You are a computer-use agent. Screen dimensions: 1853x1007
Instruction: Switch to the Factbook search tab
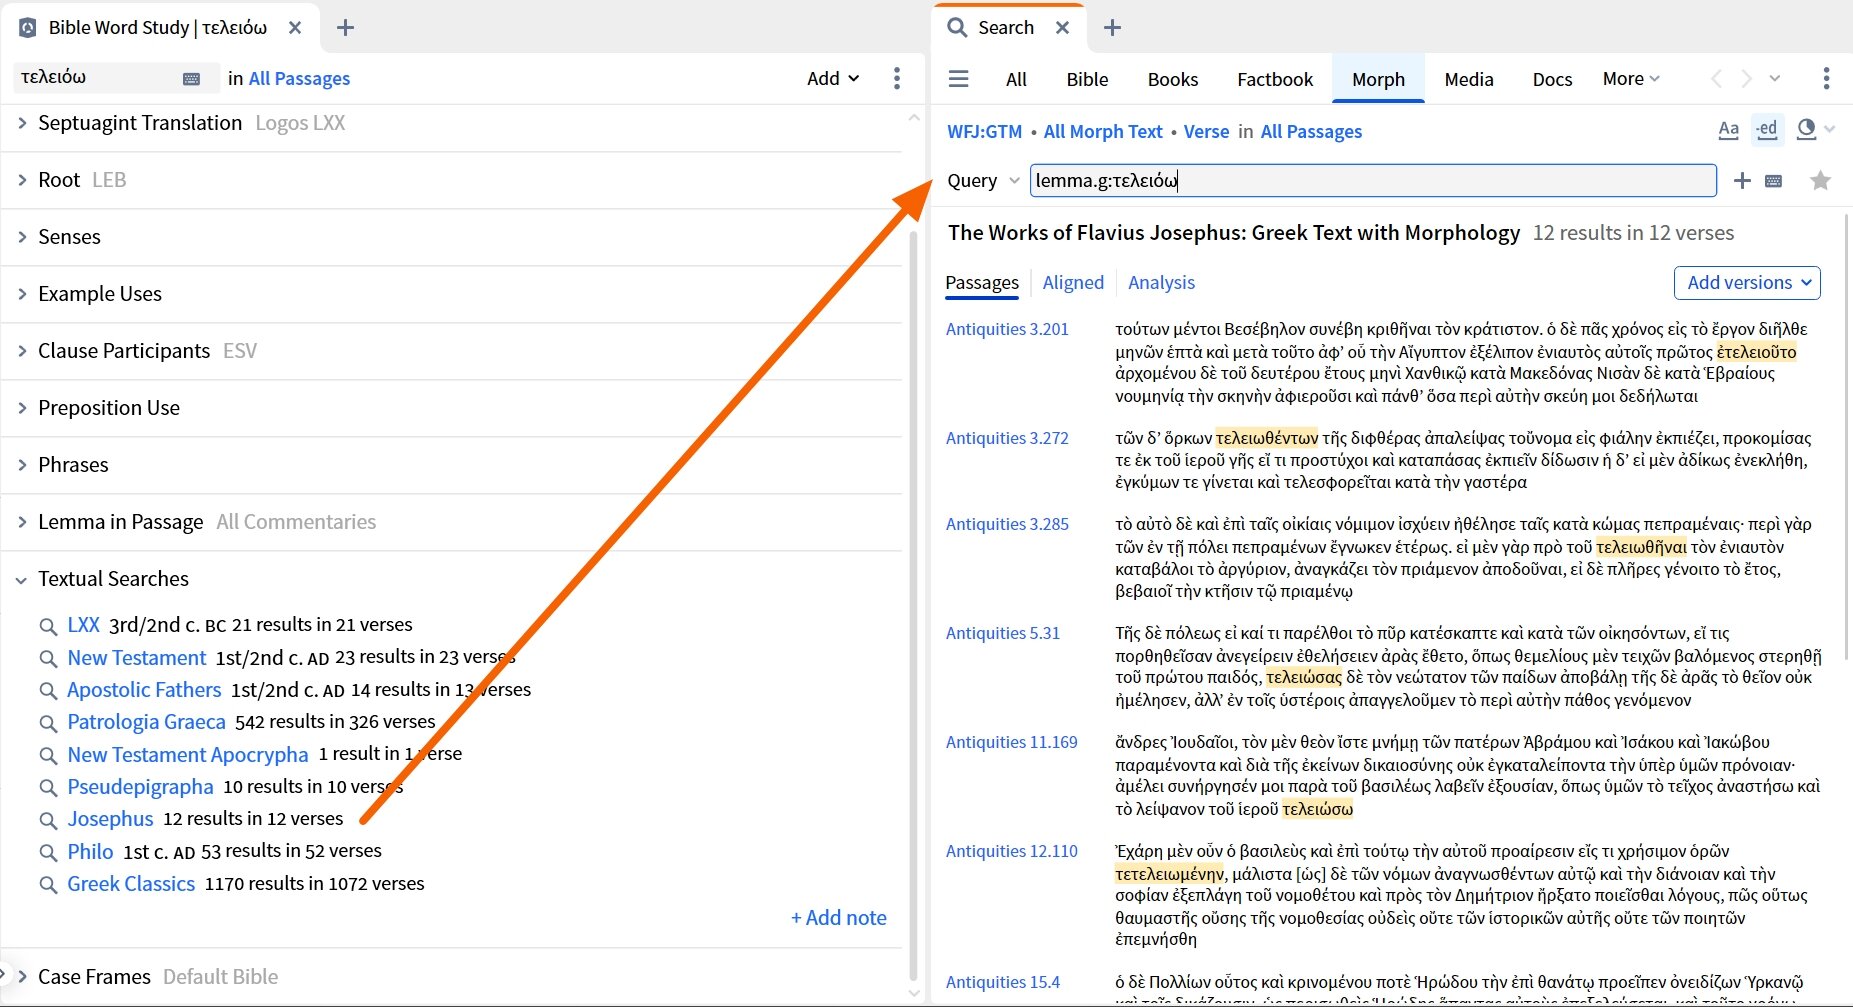click(x=1275, y=79)
